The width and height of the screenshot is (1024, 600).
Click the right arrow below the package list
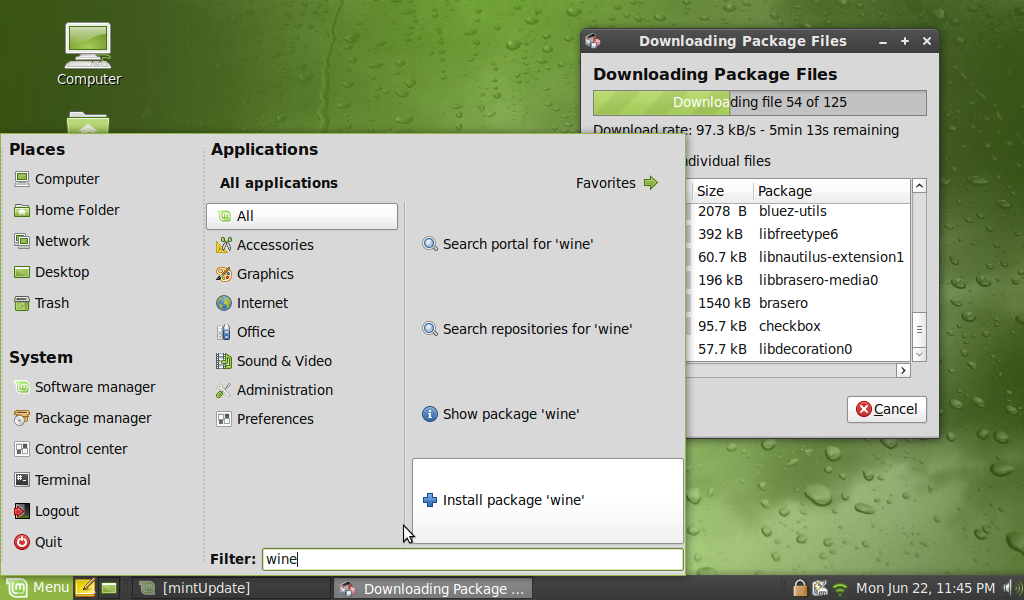[x=903, y=370]
